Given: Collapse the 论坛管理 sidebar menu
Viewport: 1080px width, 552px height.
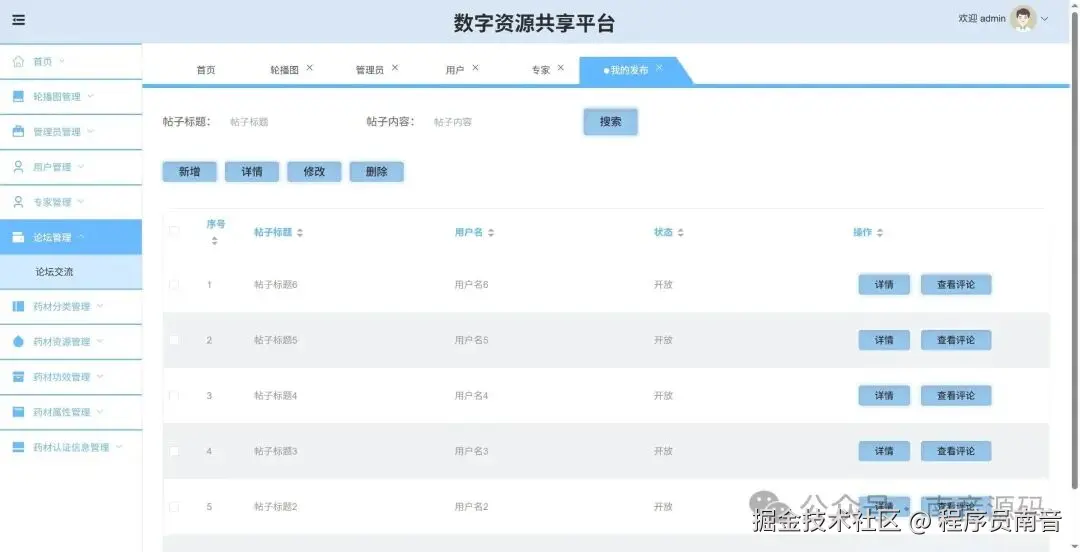Looking at the screenshot, I should (81, 237).
